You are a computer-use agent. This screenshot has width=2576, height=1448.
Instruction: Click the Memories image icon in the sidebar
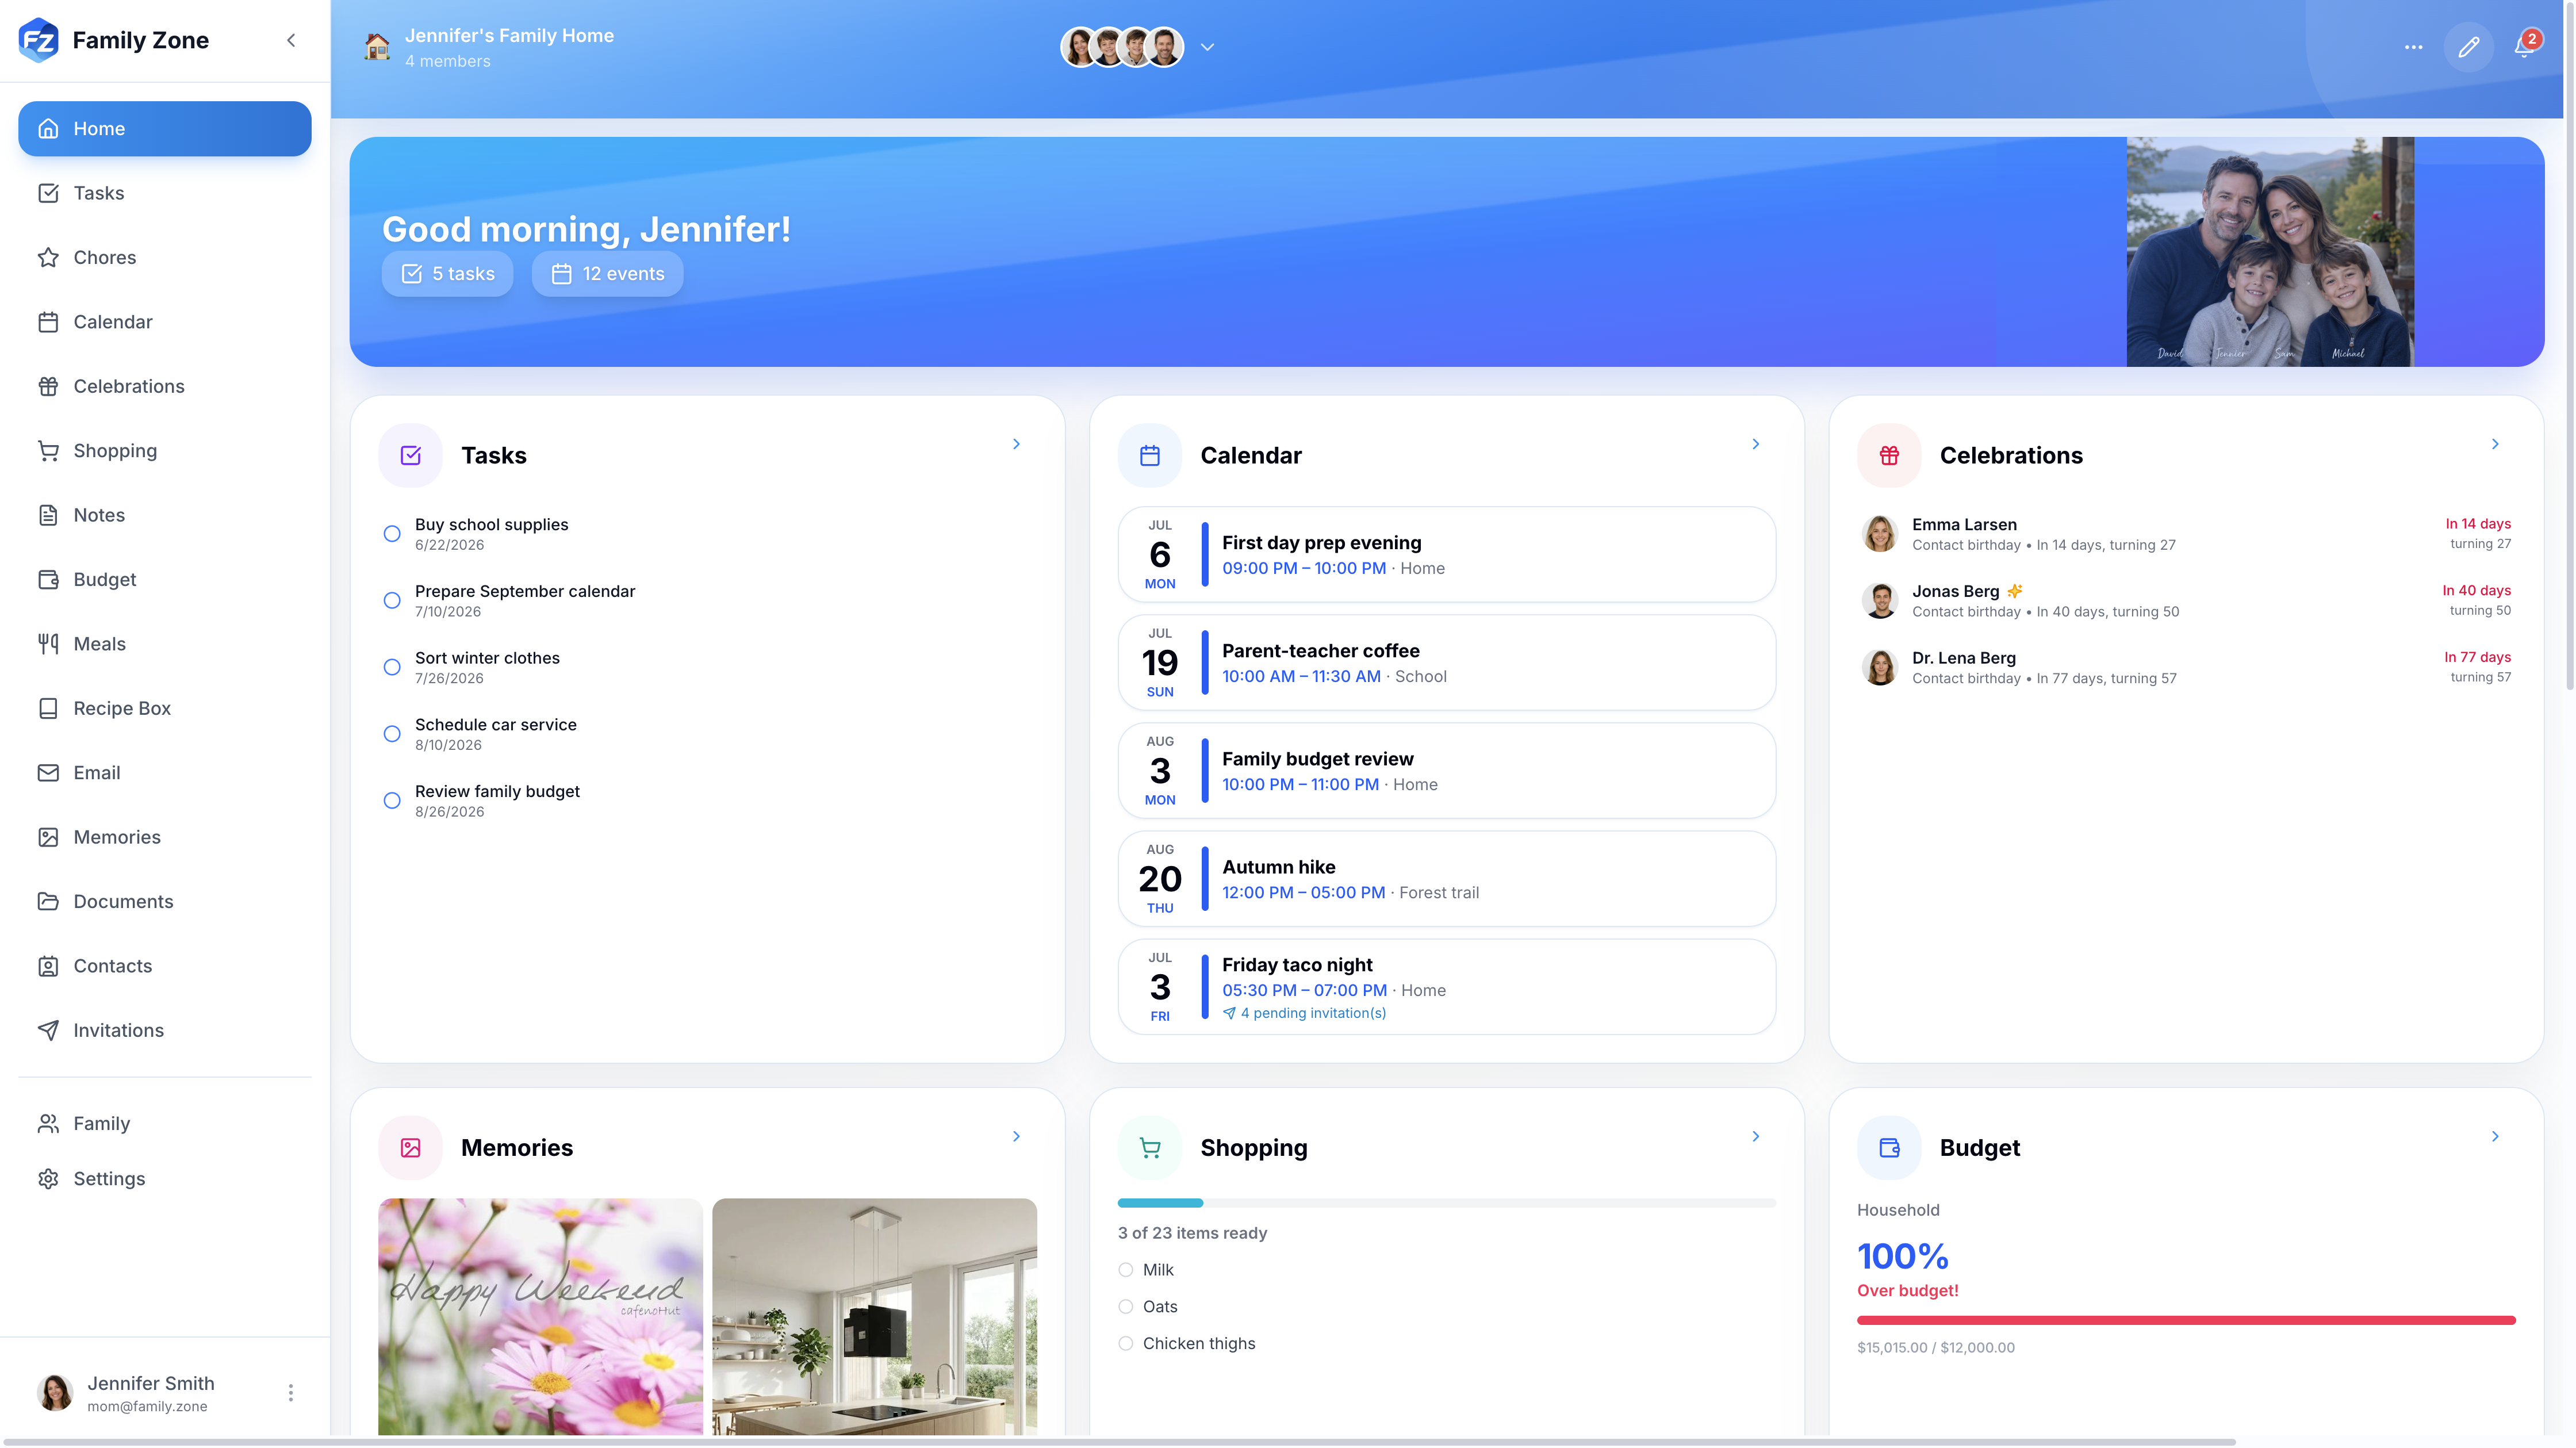(x=48, y=837)
